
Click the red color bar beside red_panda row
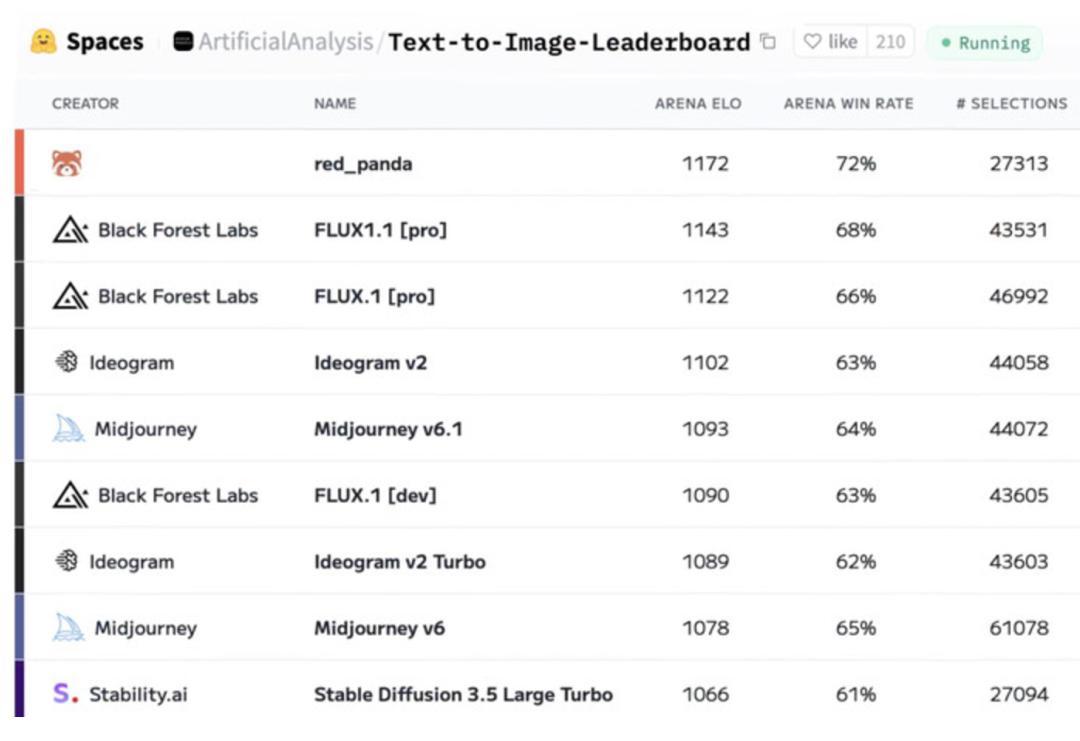pyautogui.click(x=19, y=163)
